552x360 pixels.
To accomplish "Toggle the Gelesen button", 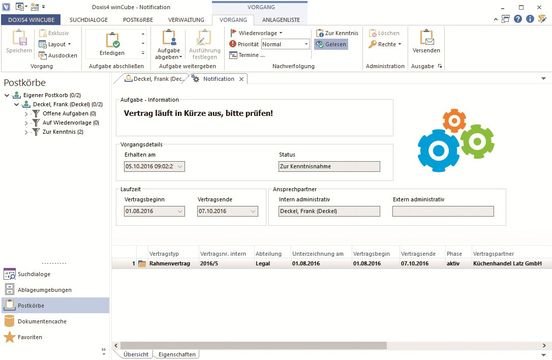I will coord(331,44).
